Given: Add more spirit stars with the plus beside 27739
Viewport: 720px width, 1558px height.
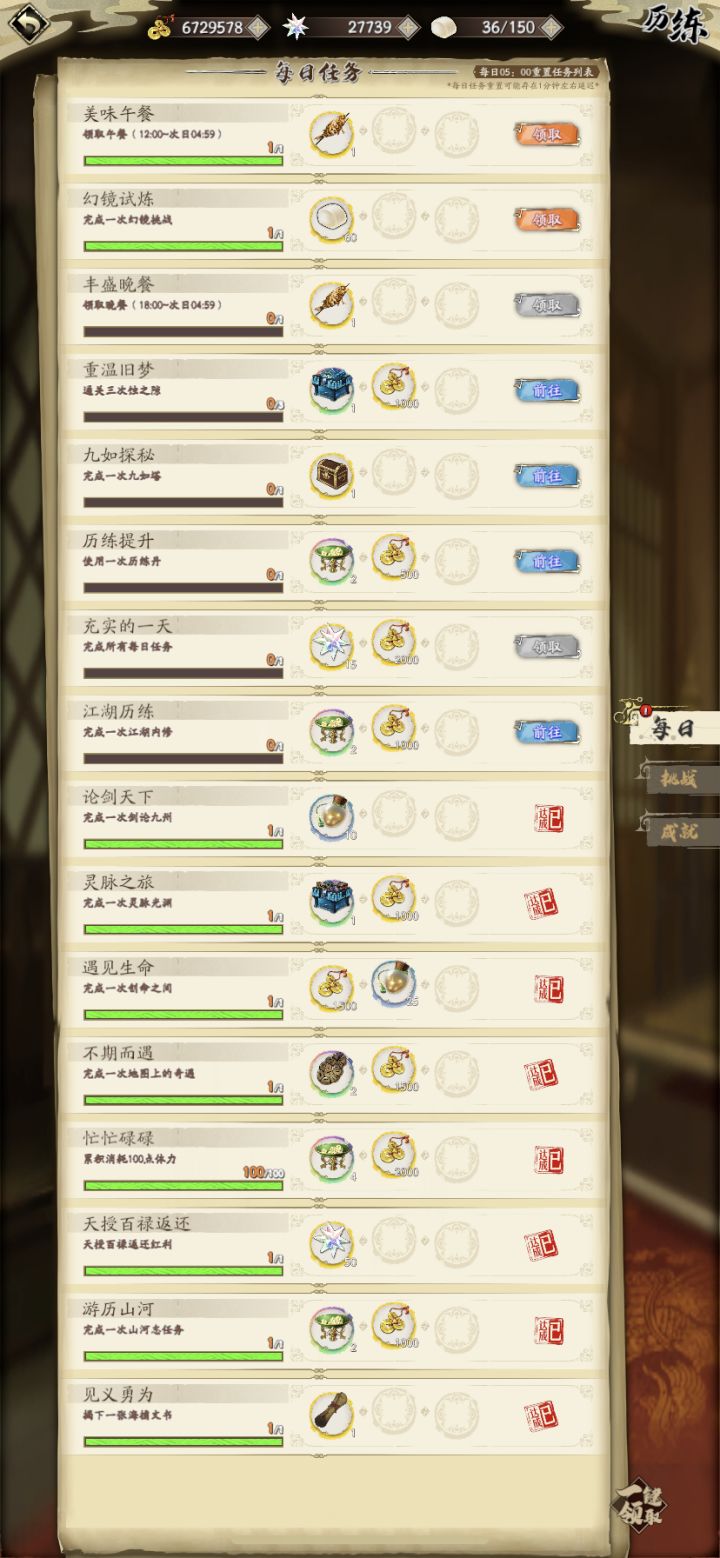Looking at the screenshot, I should point(407,28).
